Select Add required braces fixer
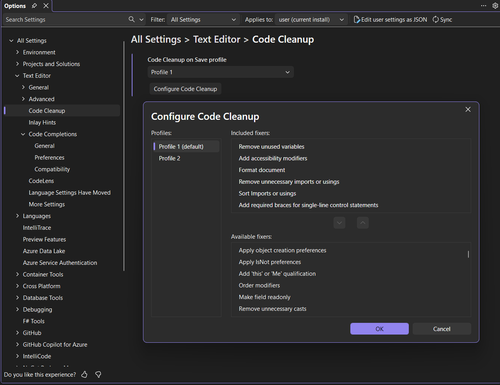 (x=351, y=205)
